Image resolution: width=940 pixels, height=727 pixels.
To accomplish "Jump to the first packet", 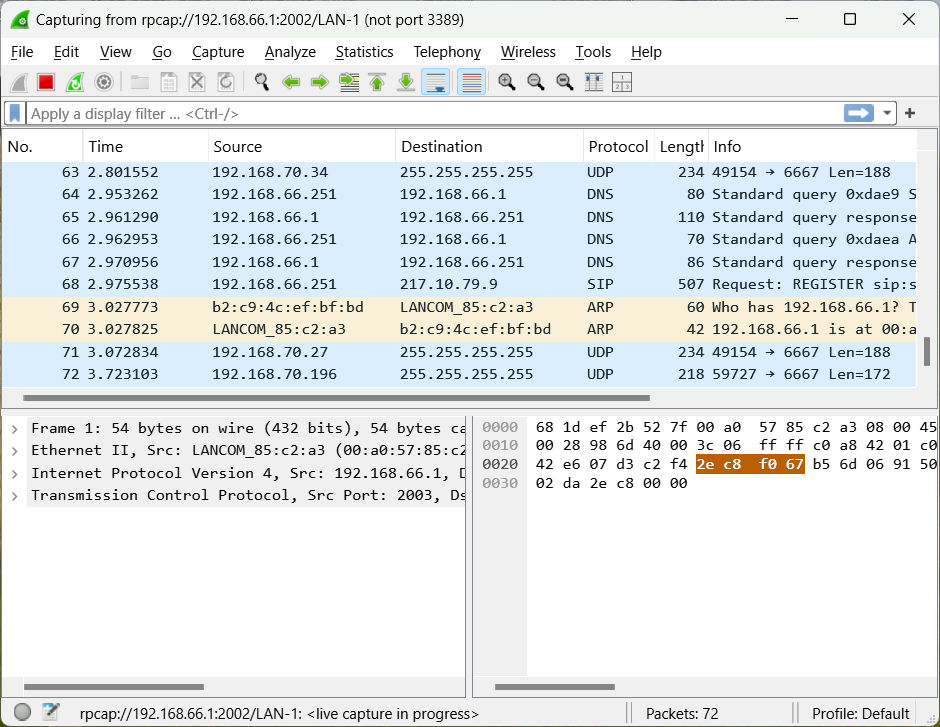I will (377, 82).
